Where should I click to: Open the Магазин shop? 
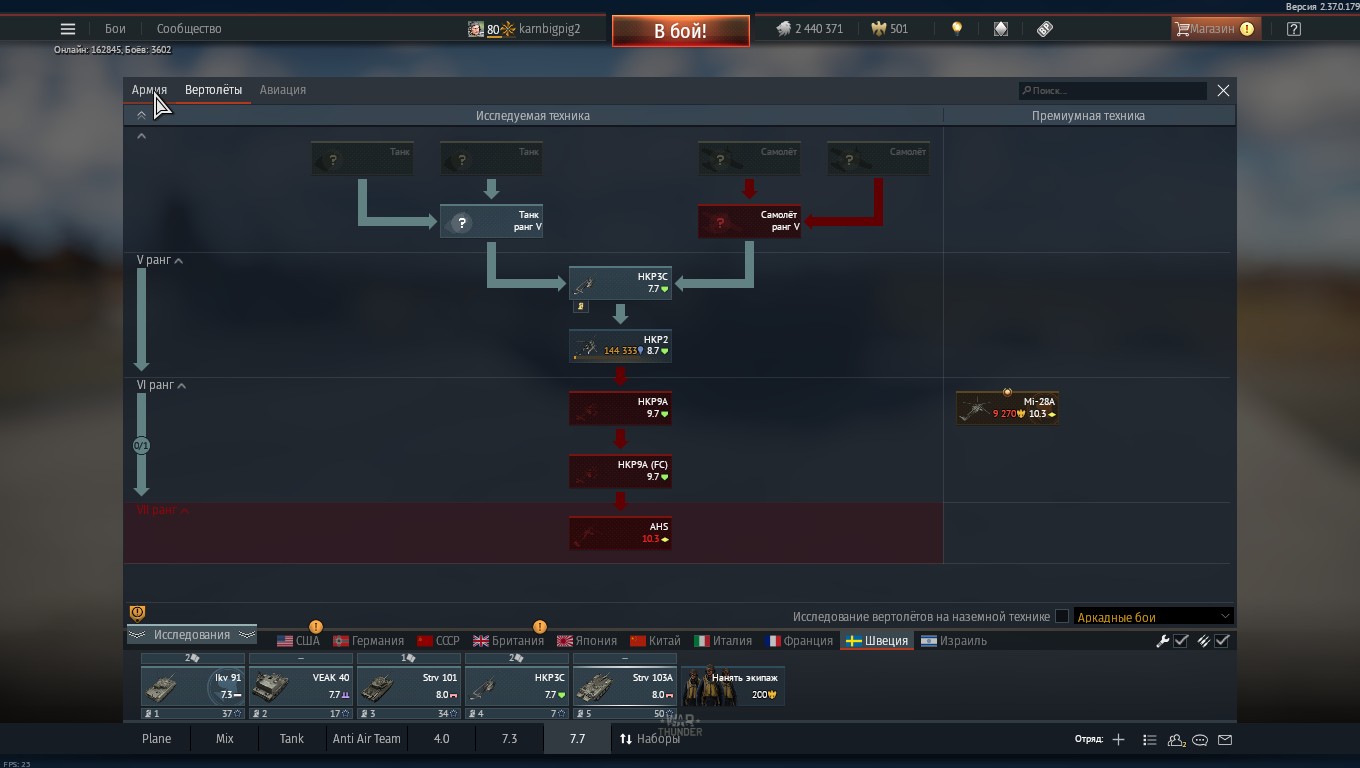tap(1215, 29)
